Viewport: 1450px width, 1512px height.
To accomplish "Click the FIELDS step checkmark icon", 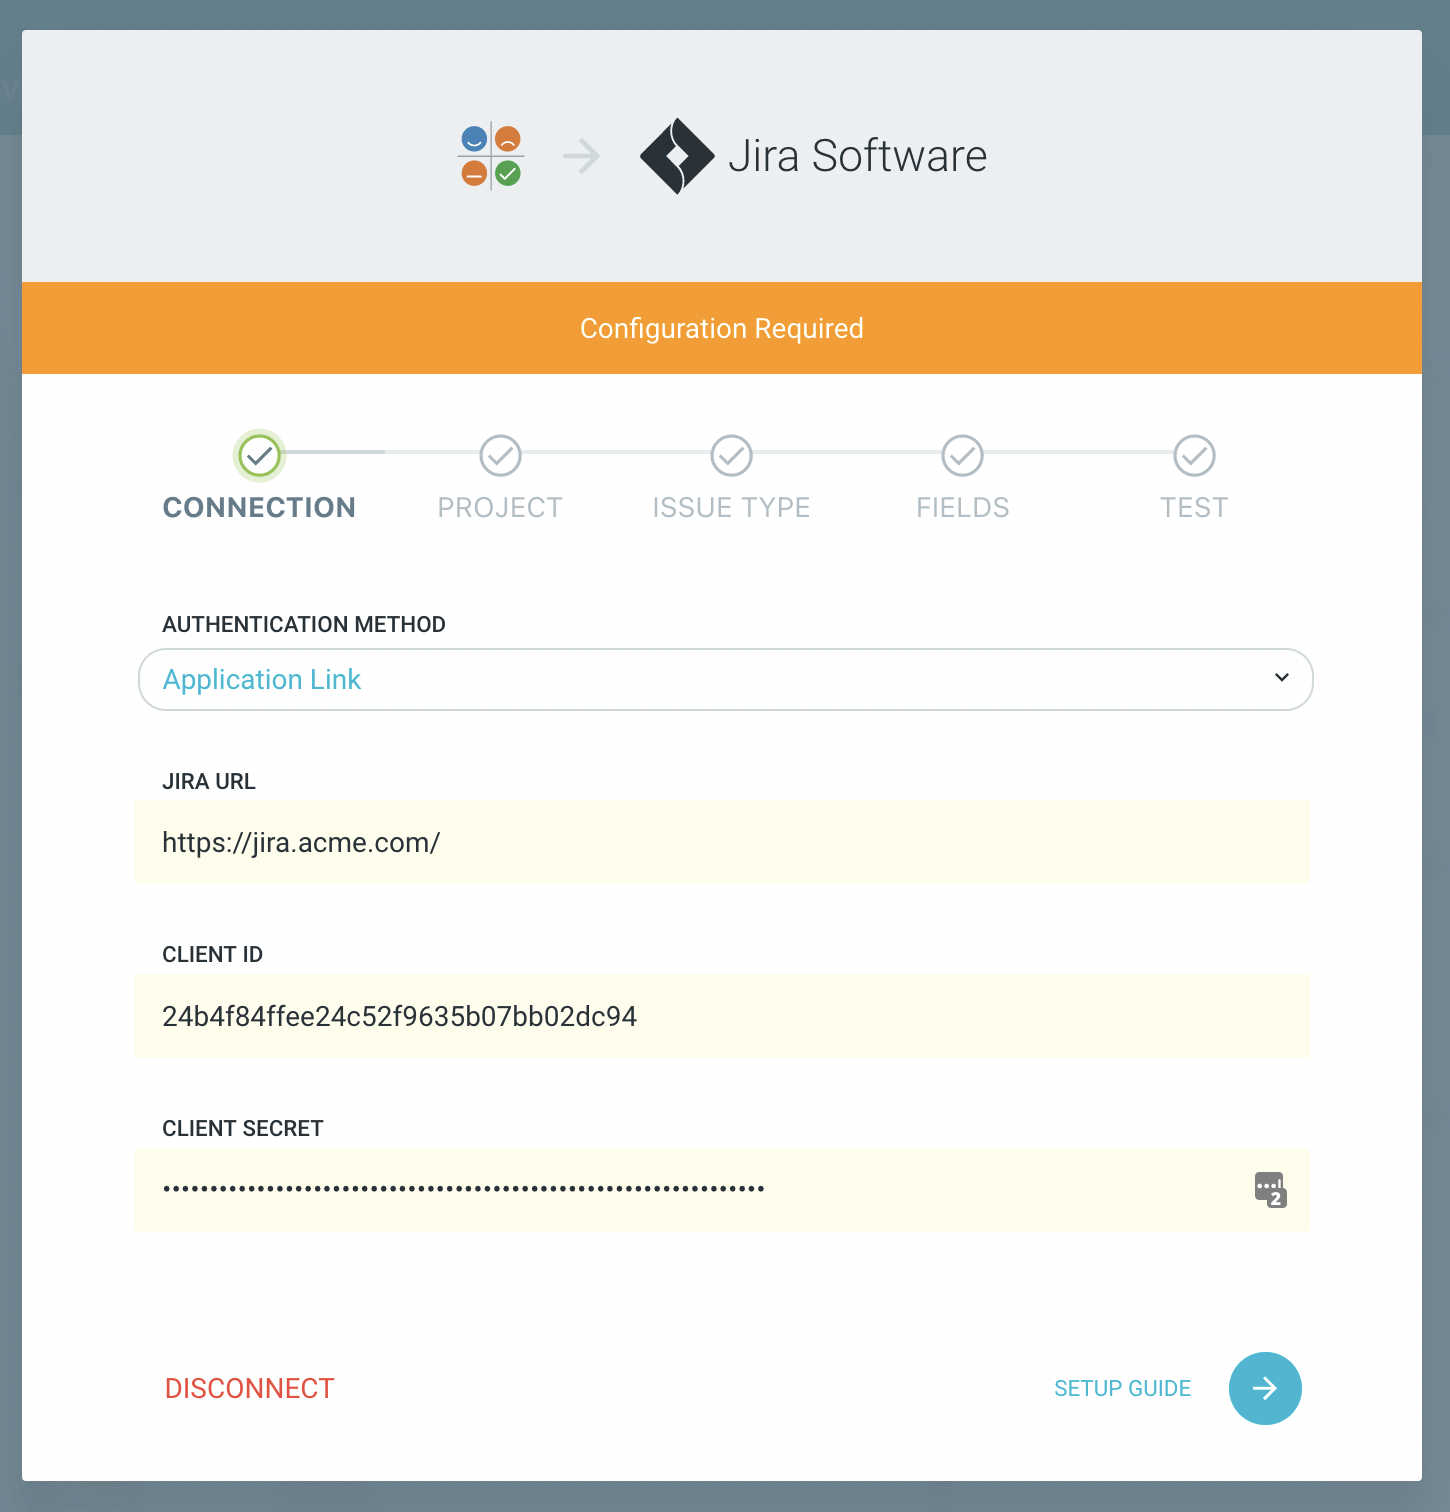I will coord(963,456).
